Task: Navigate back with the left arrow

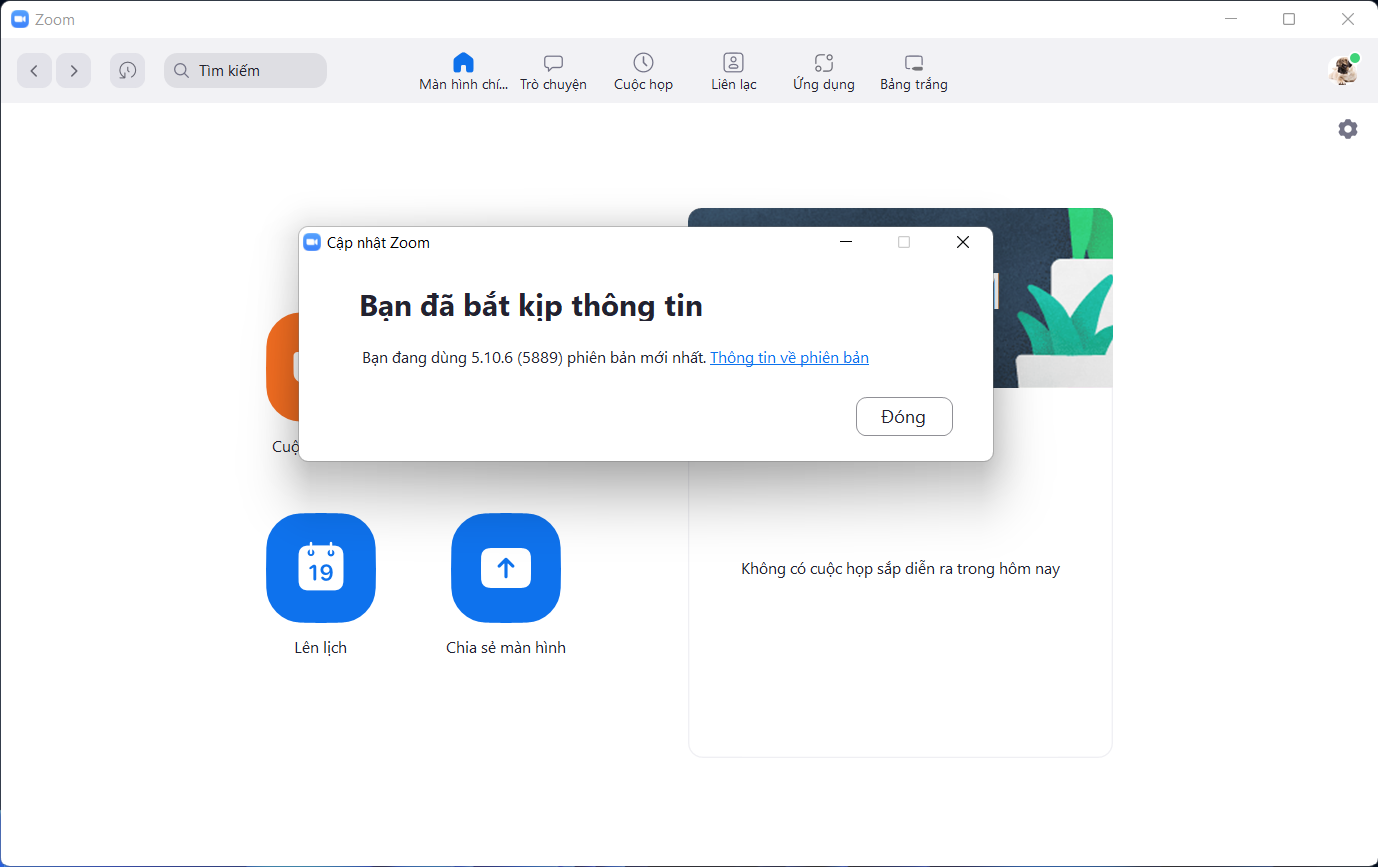Action: [34, 70]
